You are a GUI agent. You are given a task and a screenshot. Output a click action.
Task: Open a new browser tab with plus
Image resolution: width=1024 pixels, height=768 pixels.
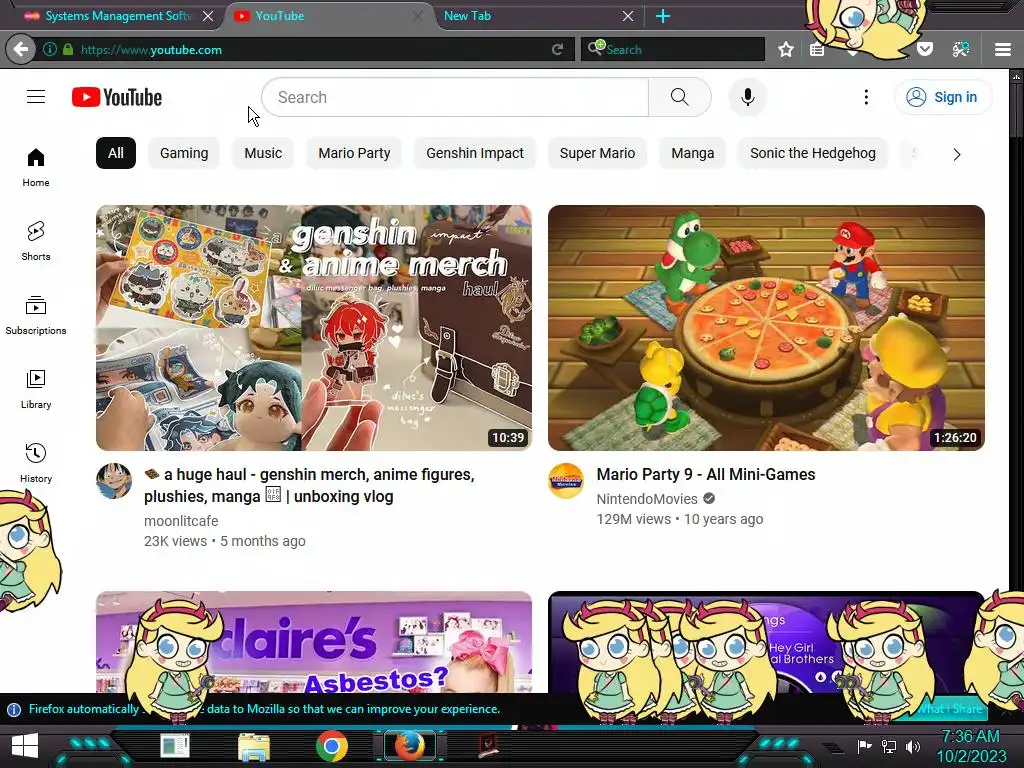(663, 16)
